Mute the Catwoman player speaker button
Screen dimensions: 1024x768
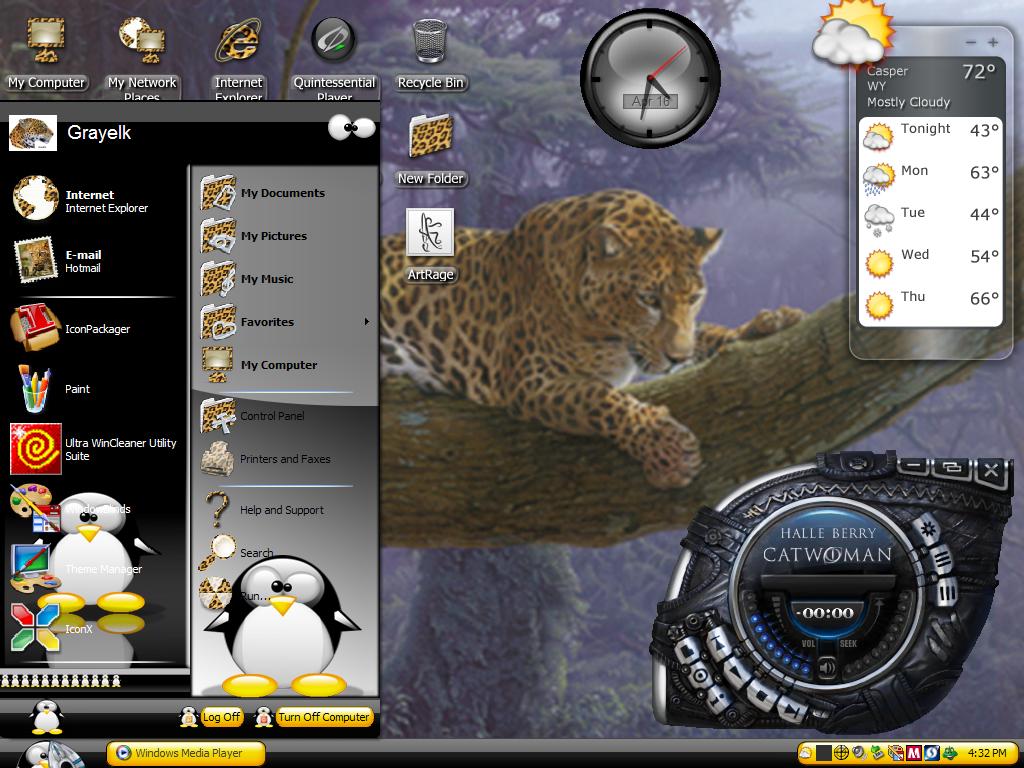tap(827, 667)
